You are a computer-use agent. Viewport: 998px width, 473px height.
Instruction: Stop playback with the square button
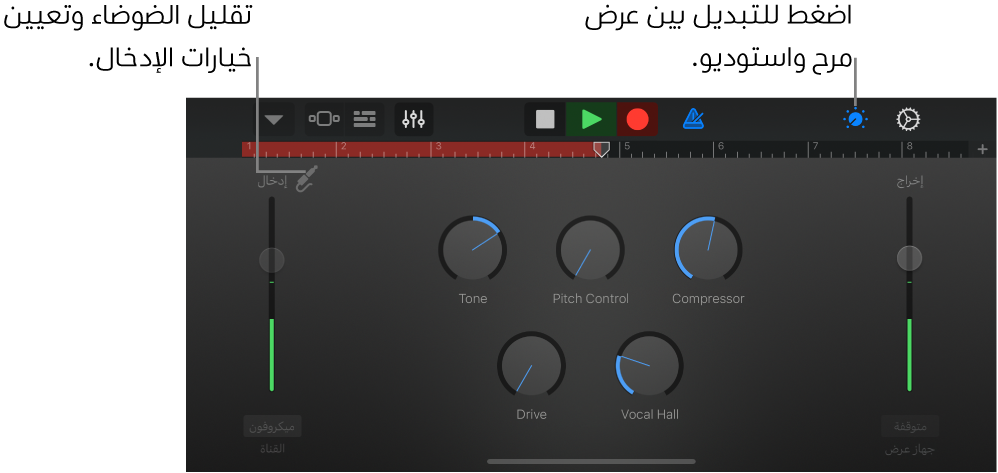tap(545, 119)
